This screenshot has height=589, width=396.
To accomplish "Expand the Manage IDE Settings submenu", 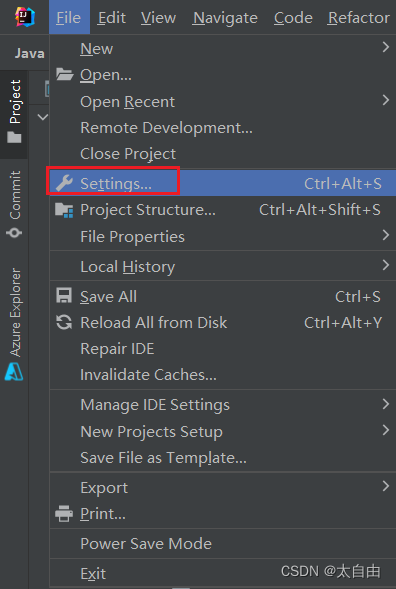I will click(222, 405).
